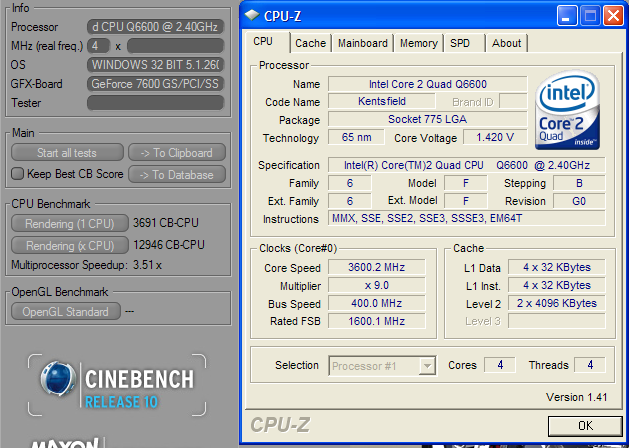
Task: Click the Version 1.41 label
Action: pos(576,397)
